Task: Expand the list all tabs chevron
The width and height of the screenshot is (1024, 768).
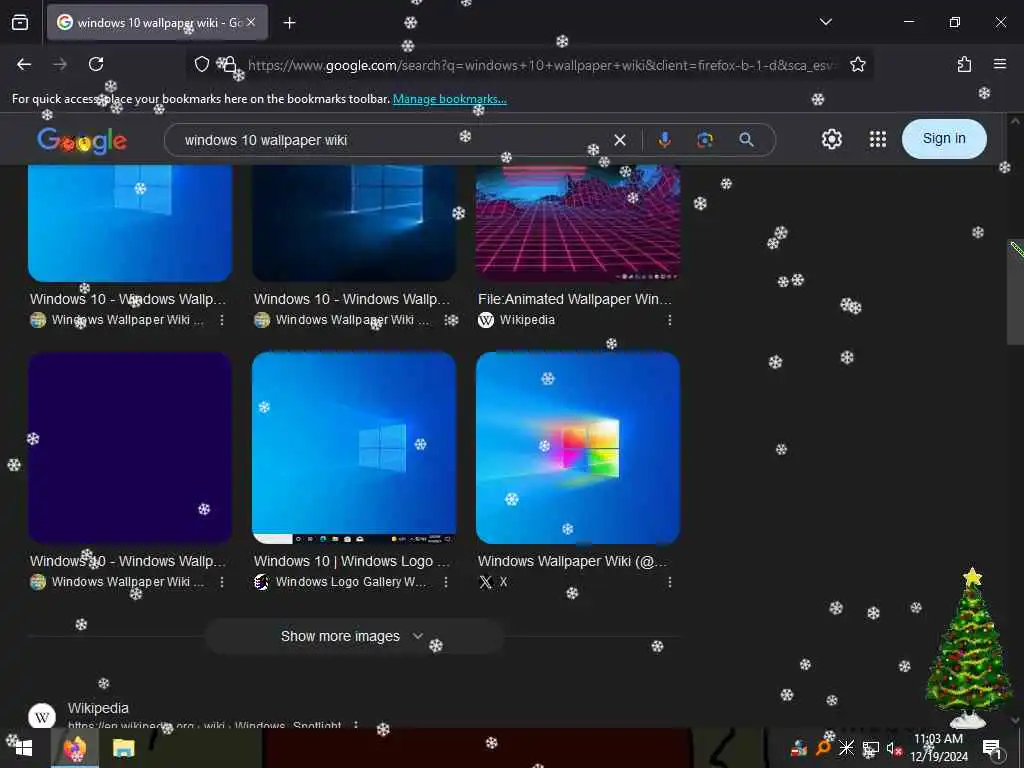Action: (825, 22)
